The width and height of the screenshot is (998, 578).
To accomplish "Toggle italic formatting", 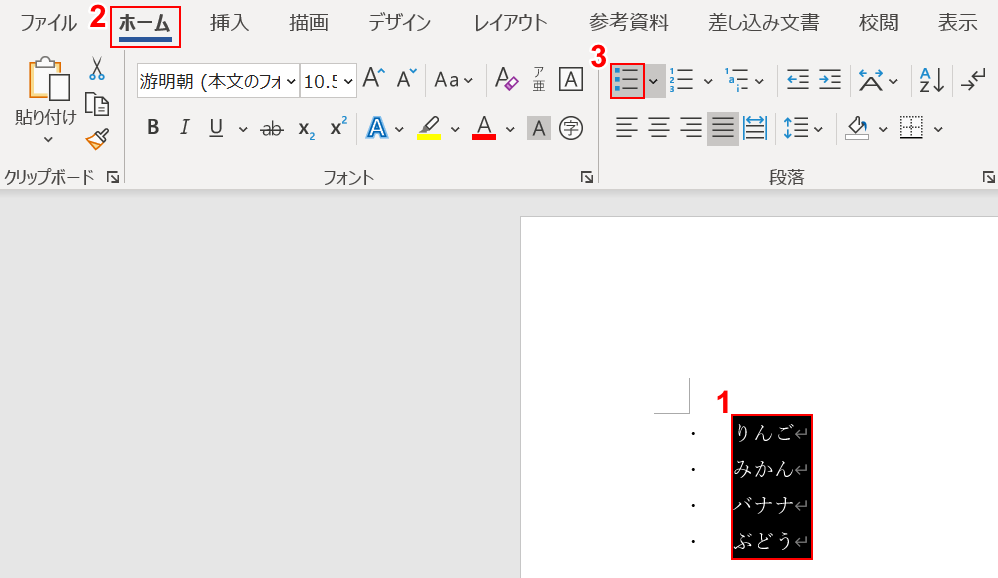I will click(x=184, y=128).
